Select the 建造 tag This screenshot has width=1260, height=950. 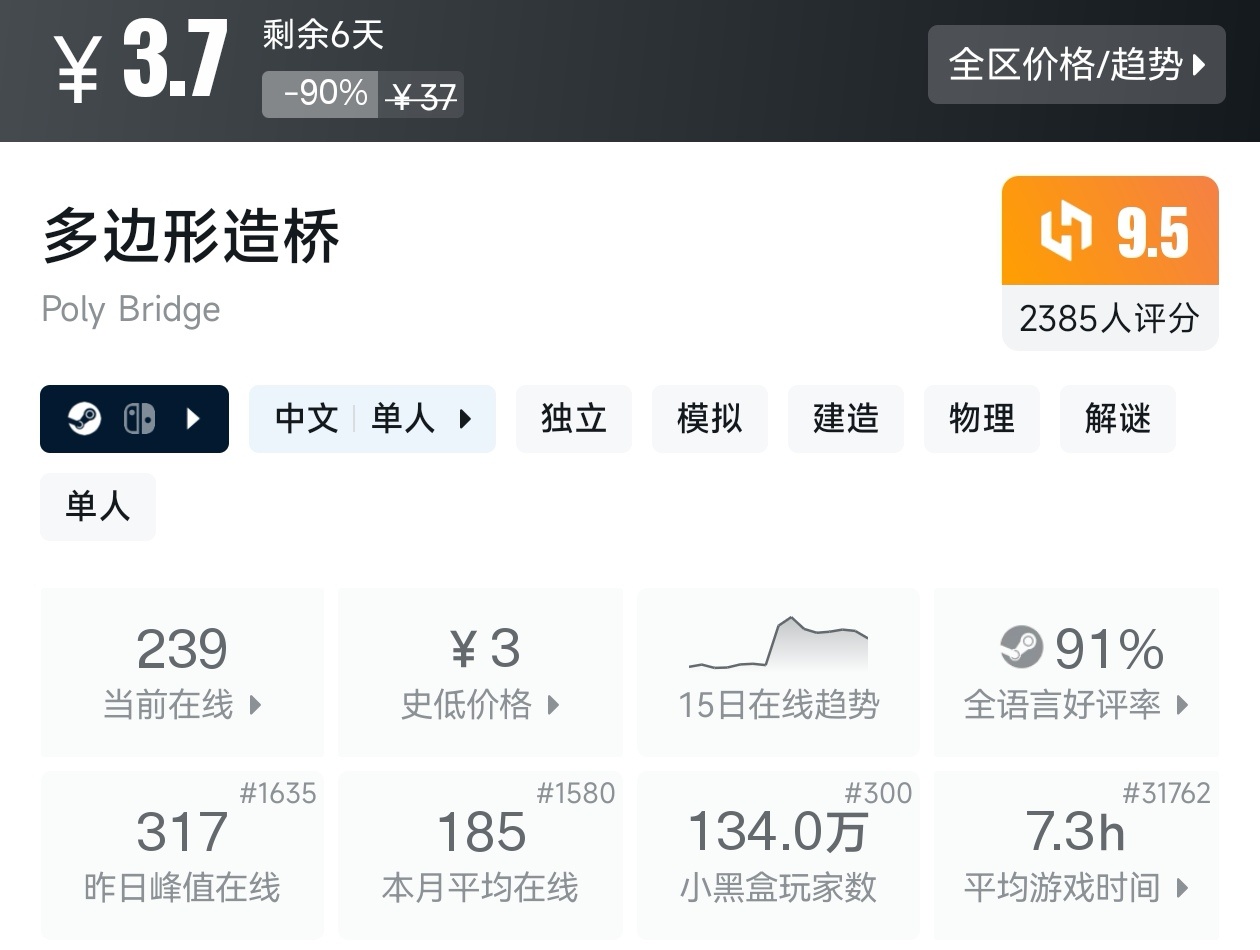846,419
